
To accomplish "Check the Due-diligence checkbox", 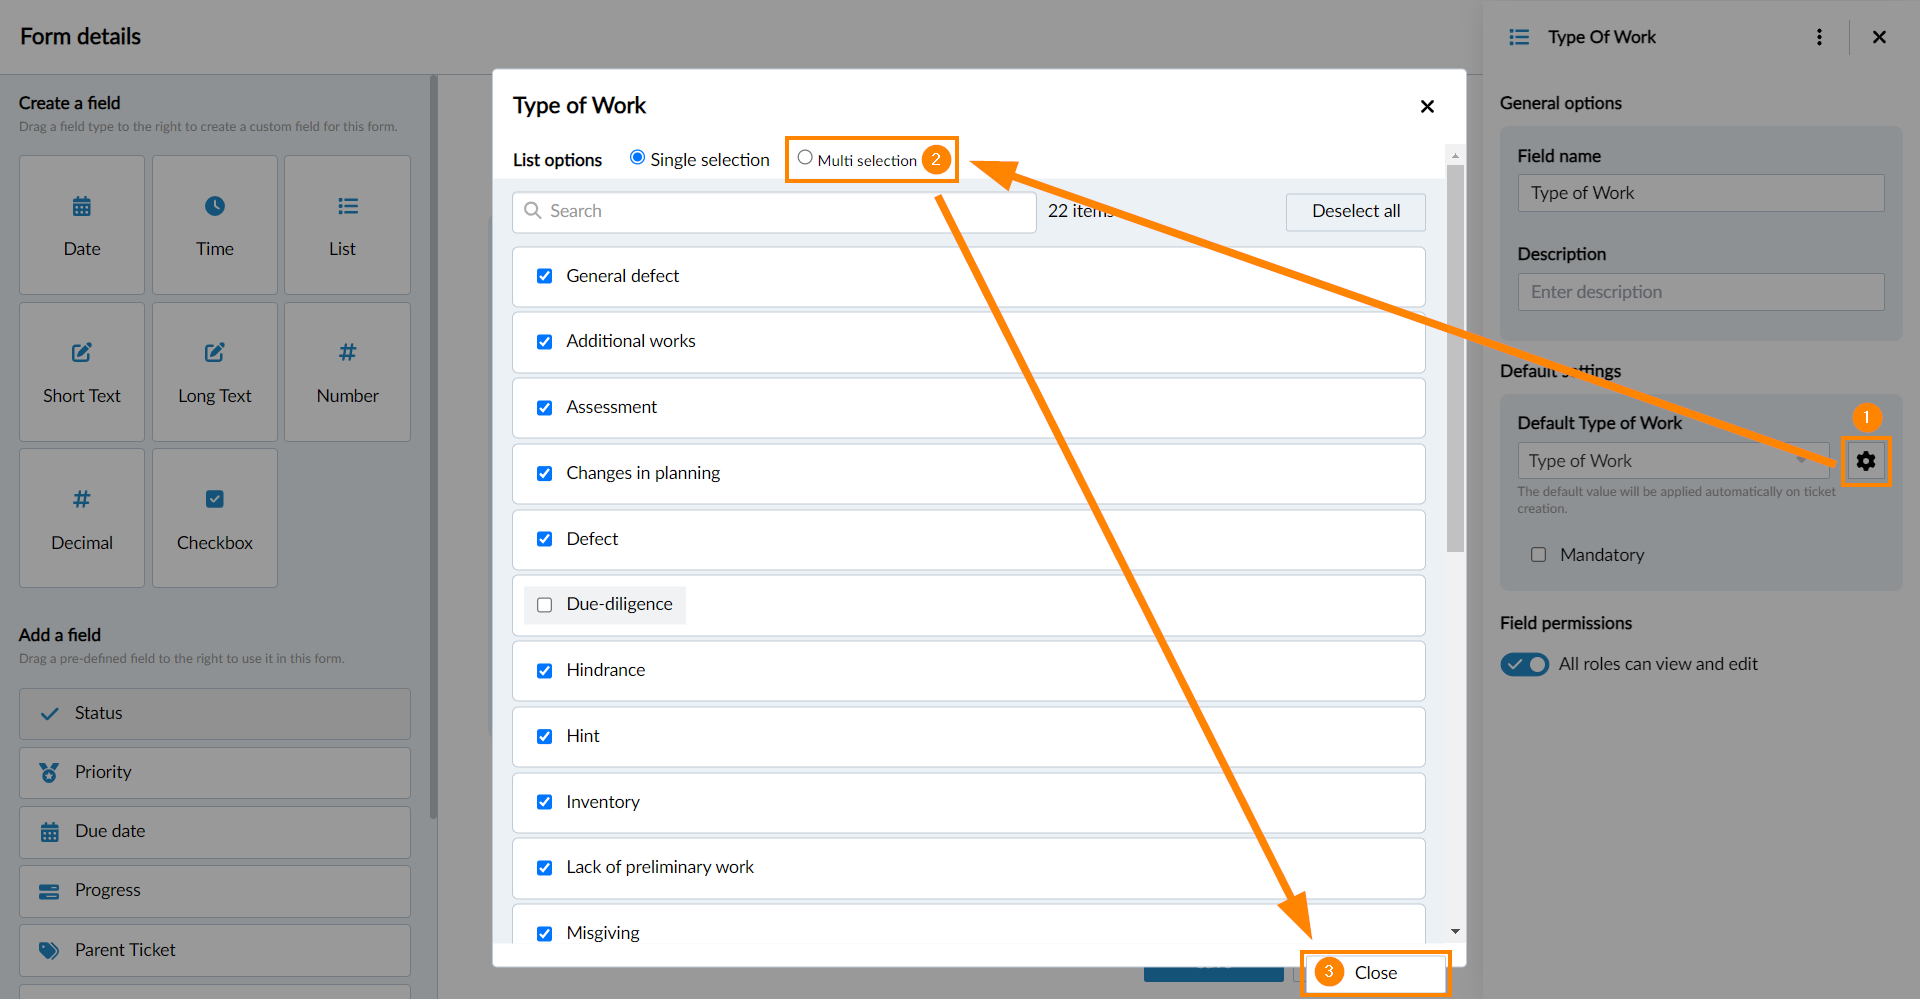I will tap(545, 605).
